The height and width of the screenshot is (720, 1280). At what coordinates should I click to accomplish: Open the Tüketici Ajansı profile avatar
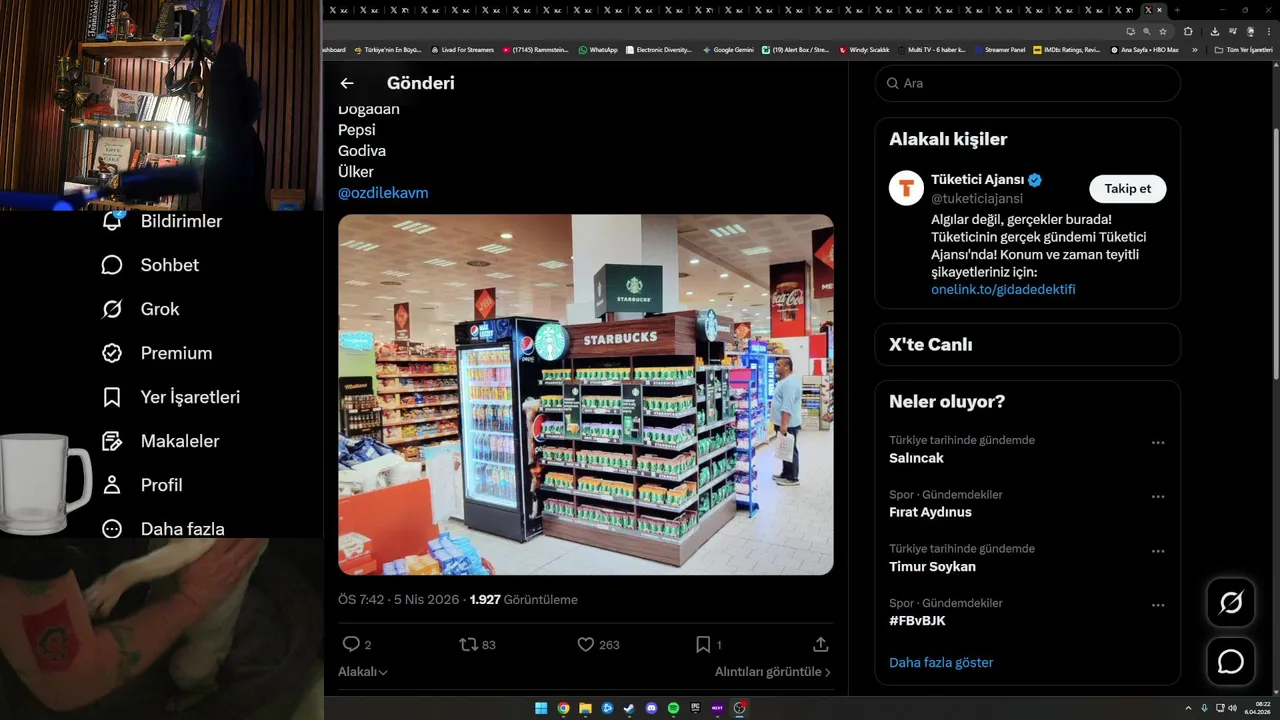pyautogui.click(x=906, y=188)
